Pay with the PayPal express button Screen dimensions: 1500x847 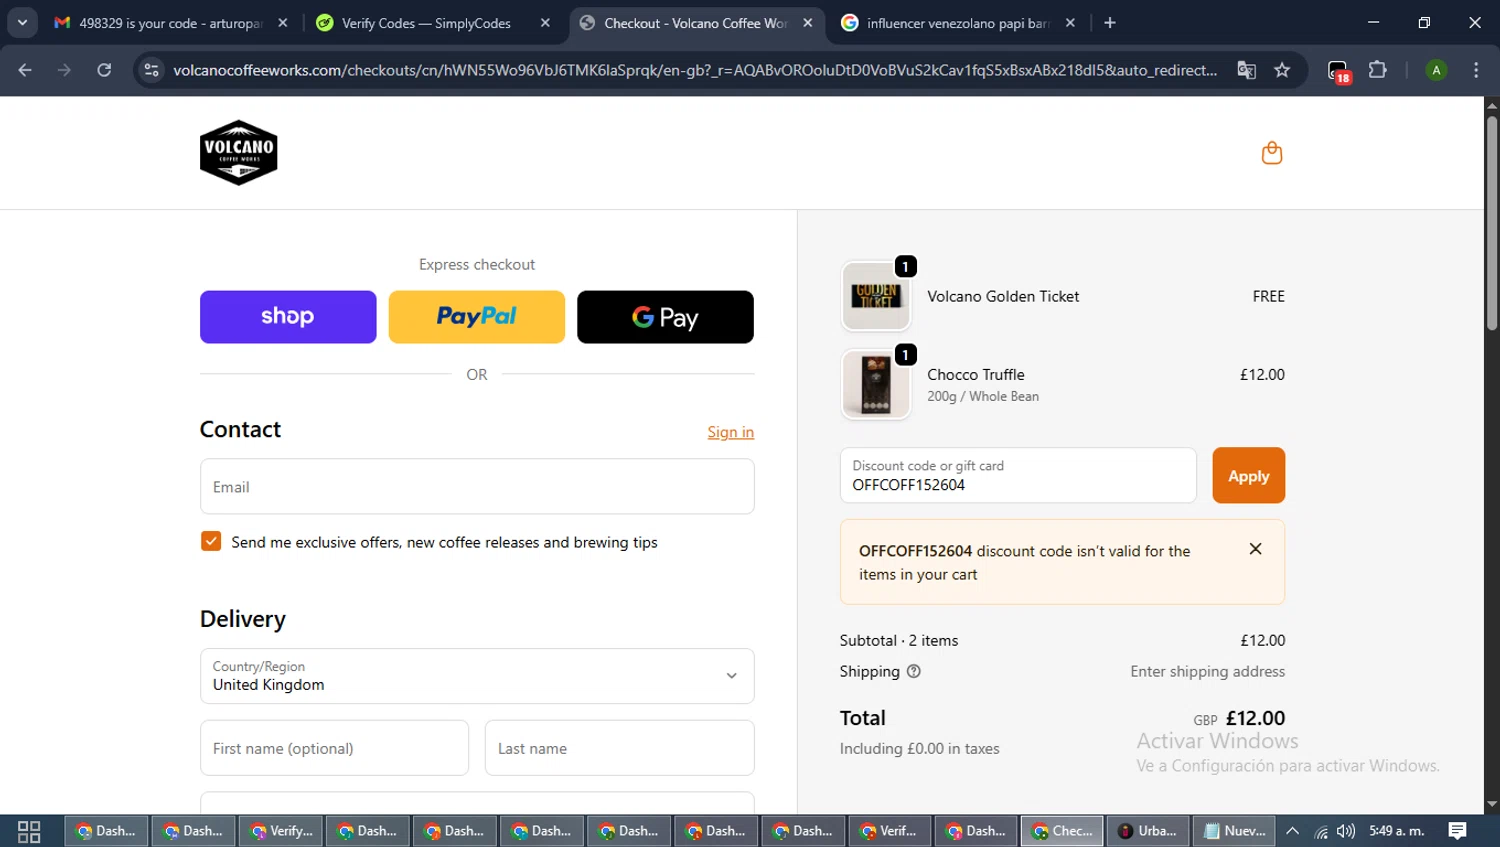click(x=477, y=317)
